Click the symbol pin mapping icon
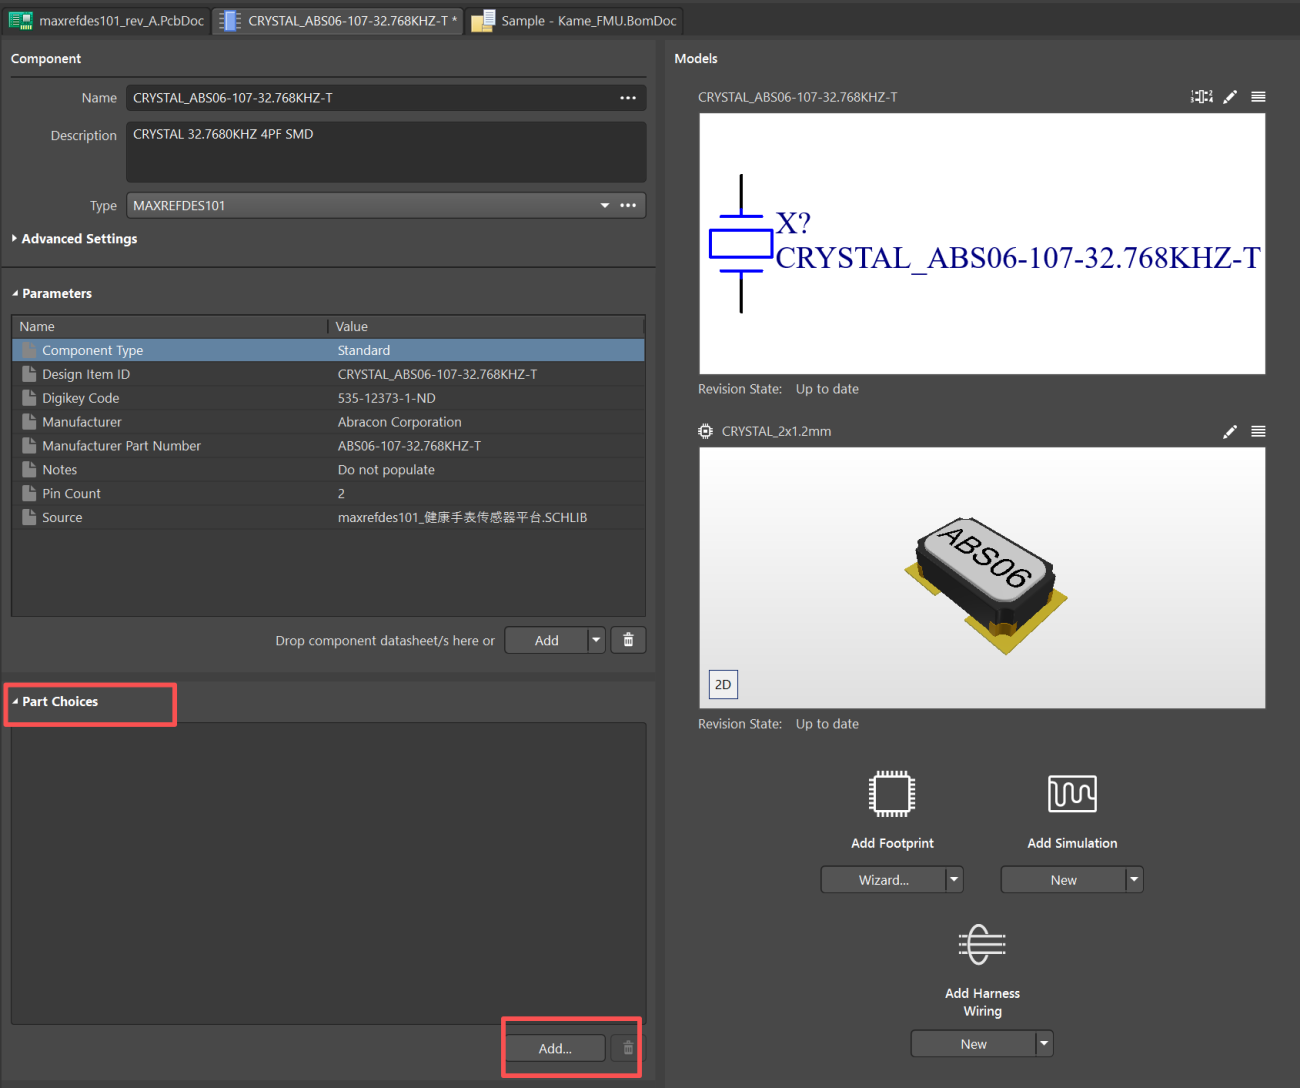Viewport: 1300px width, 1088px height. 1201,97
